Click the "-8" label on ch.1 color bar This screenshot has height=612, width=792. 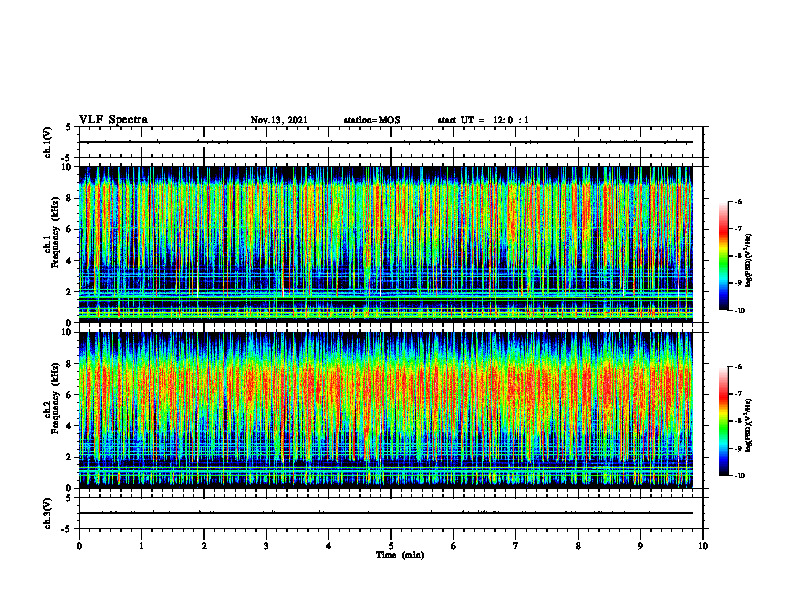point(738,256)
